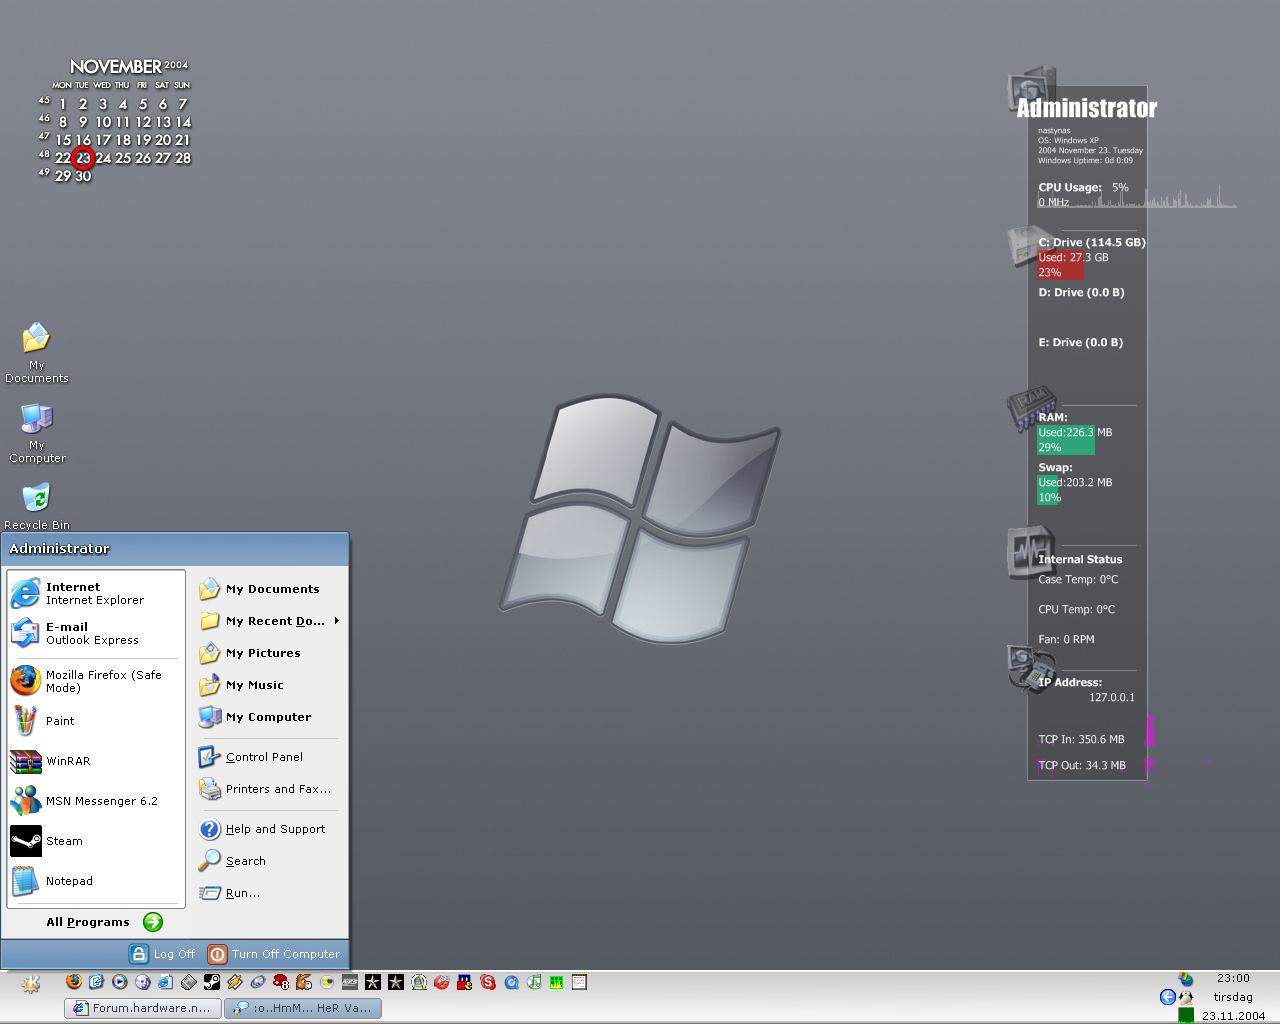This screenshot has height=1024, width=1280.
Task: Click the NOVEMBER calendar title
Action: 116,66
